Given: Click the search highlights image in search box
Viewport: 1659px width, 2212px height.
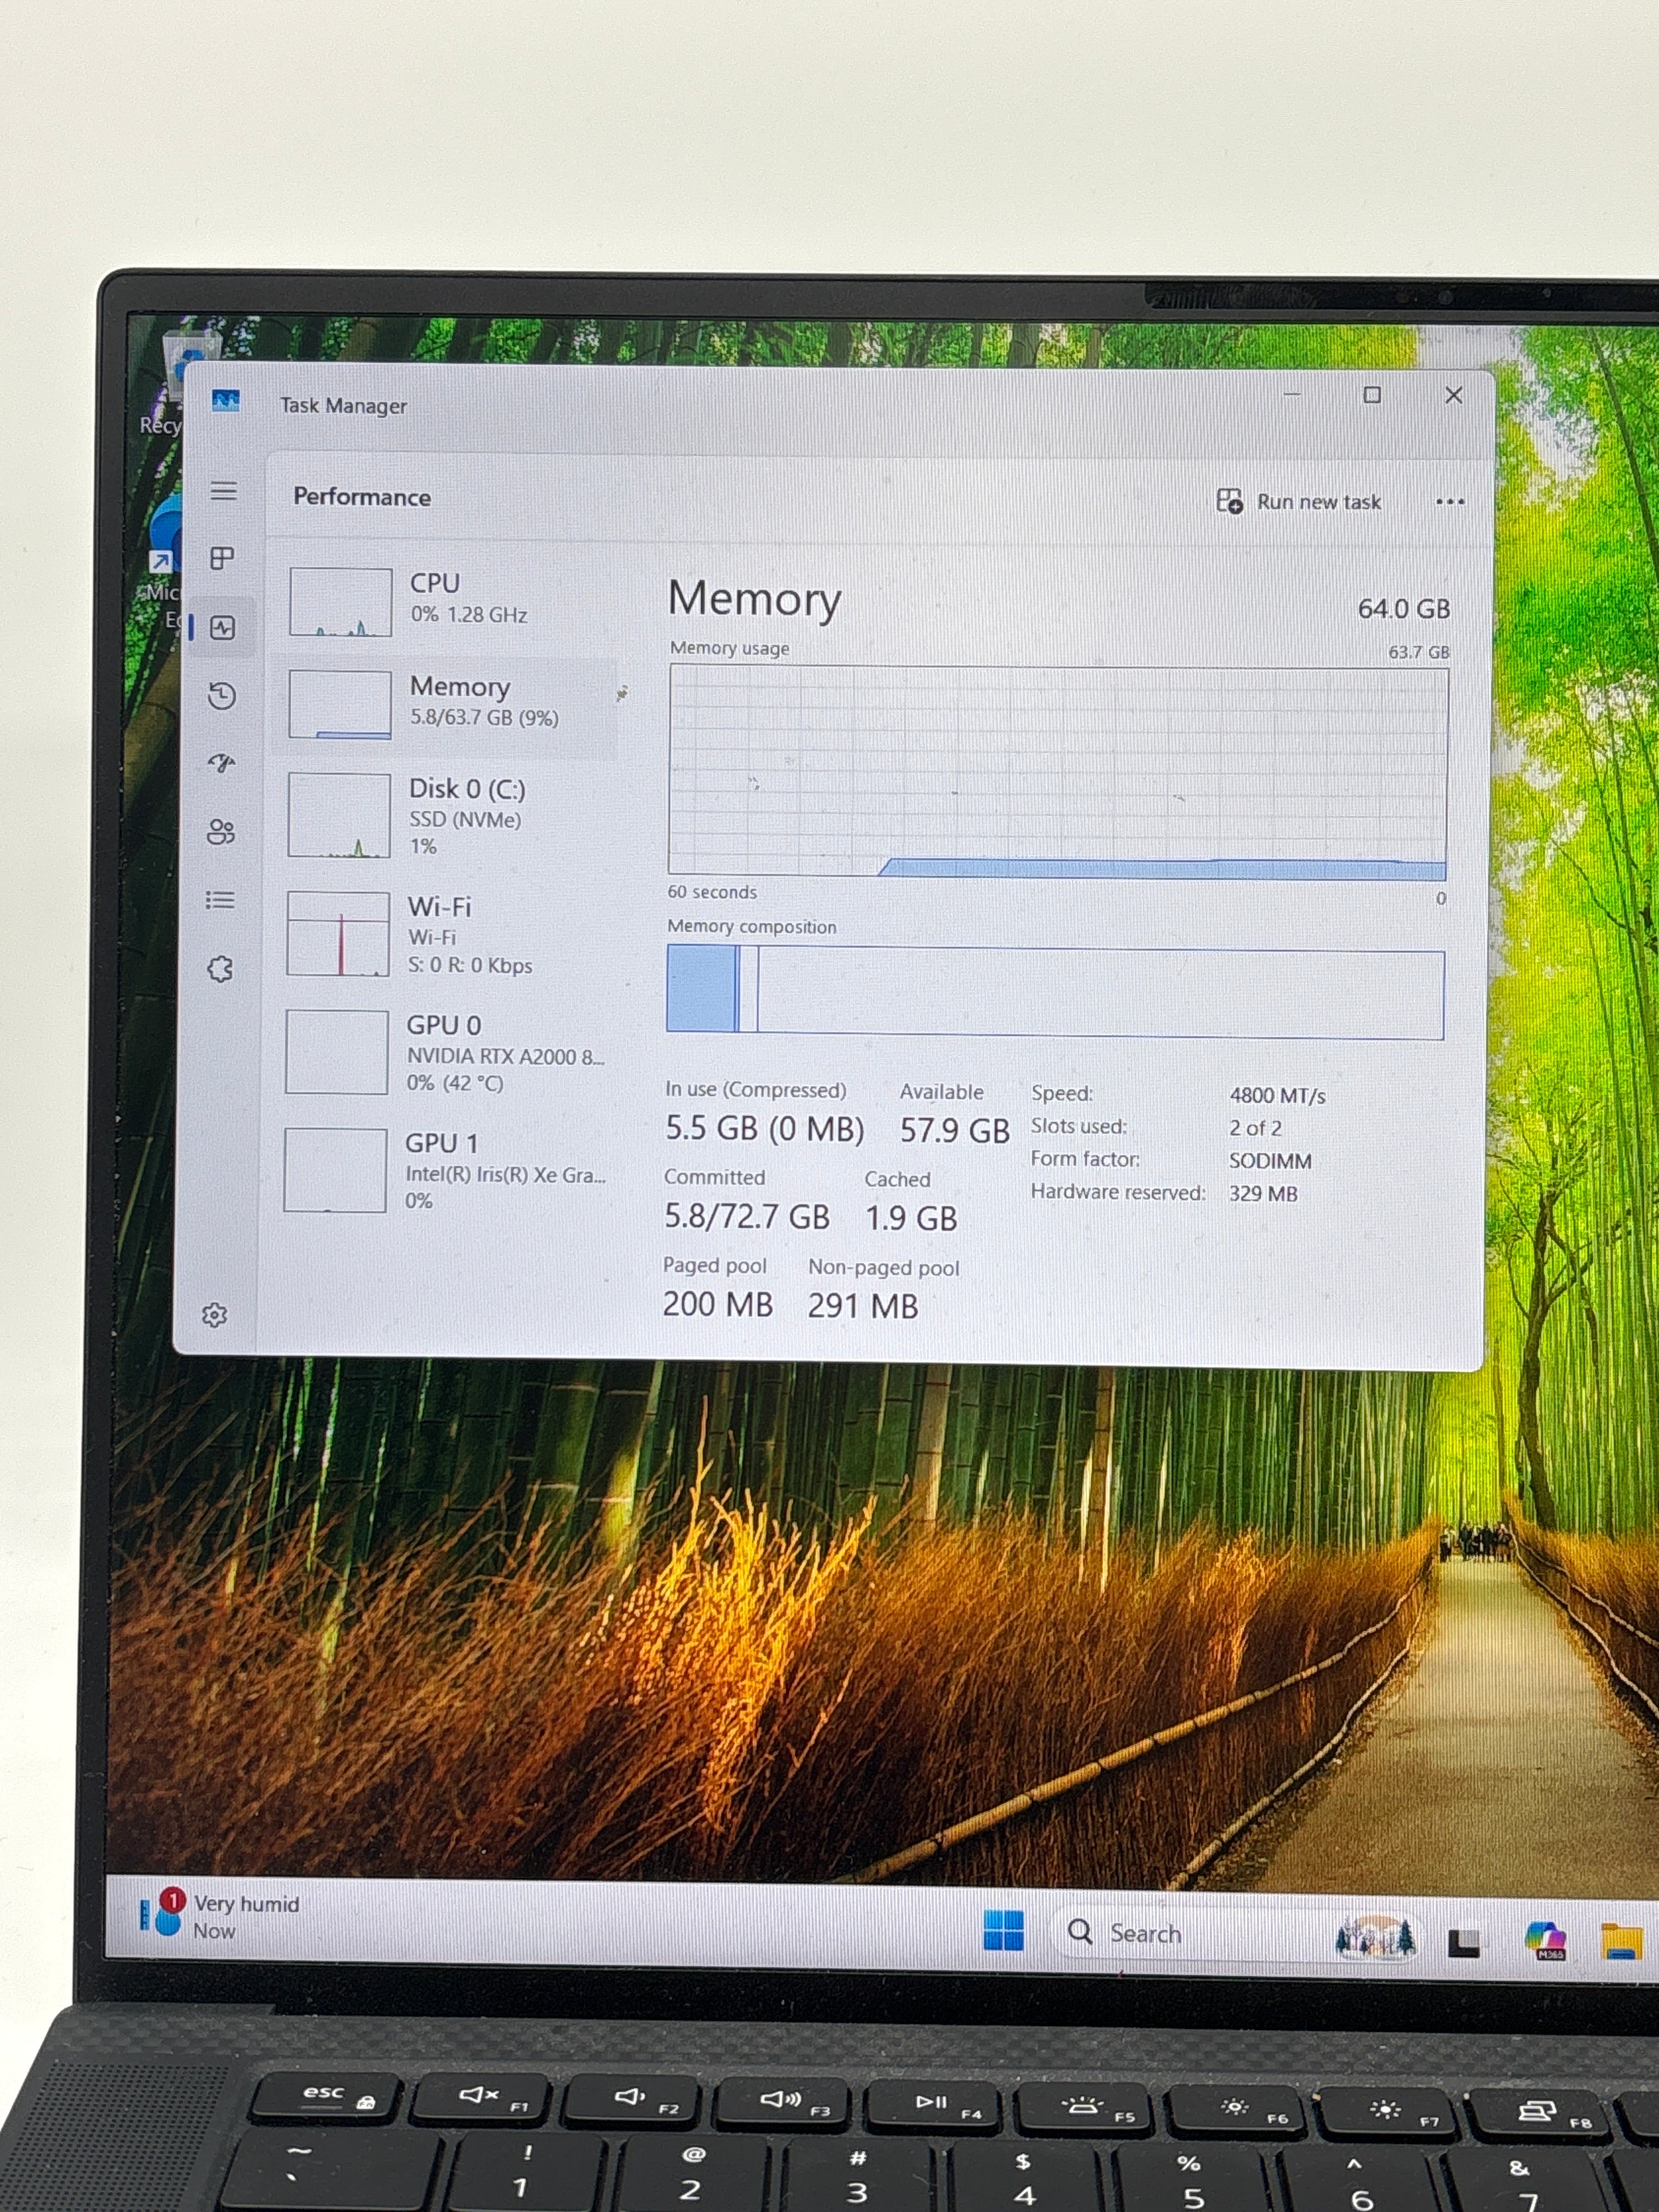Looking at the screenshot, I should [1376, 1936].
